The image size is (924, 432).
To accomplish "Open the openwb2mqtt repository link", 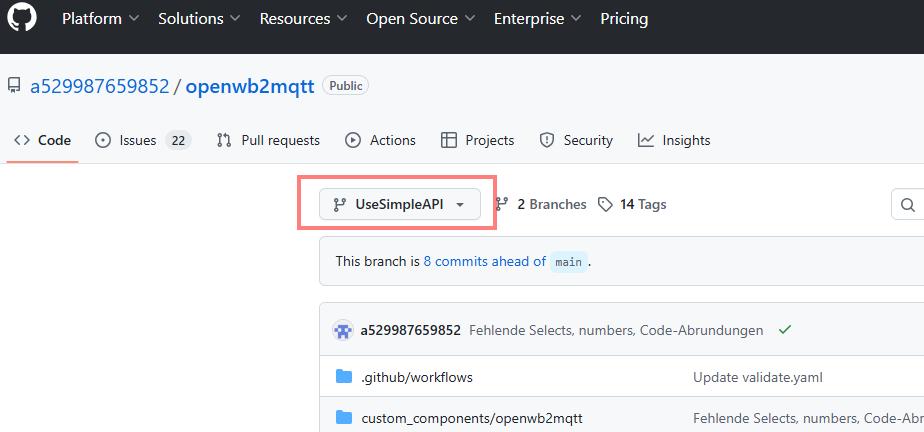I will tap(250, 87).
